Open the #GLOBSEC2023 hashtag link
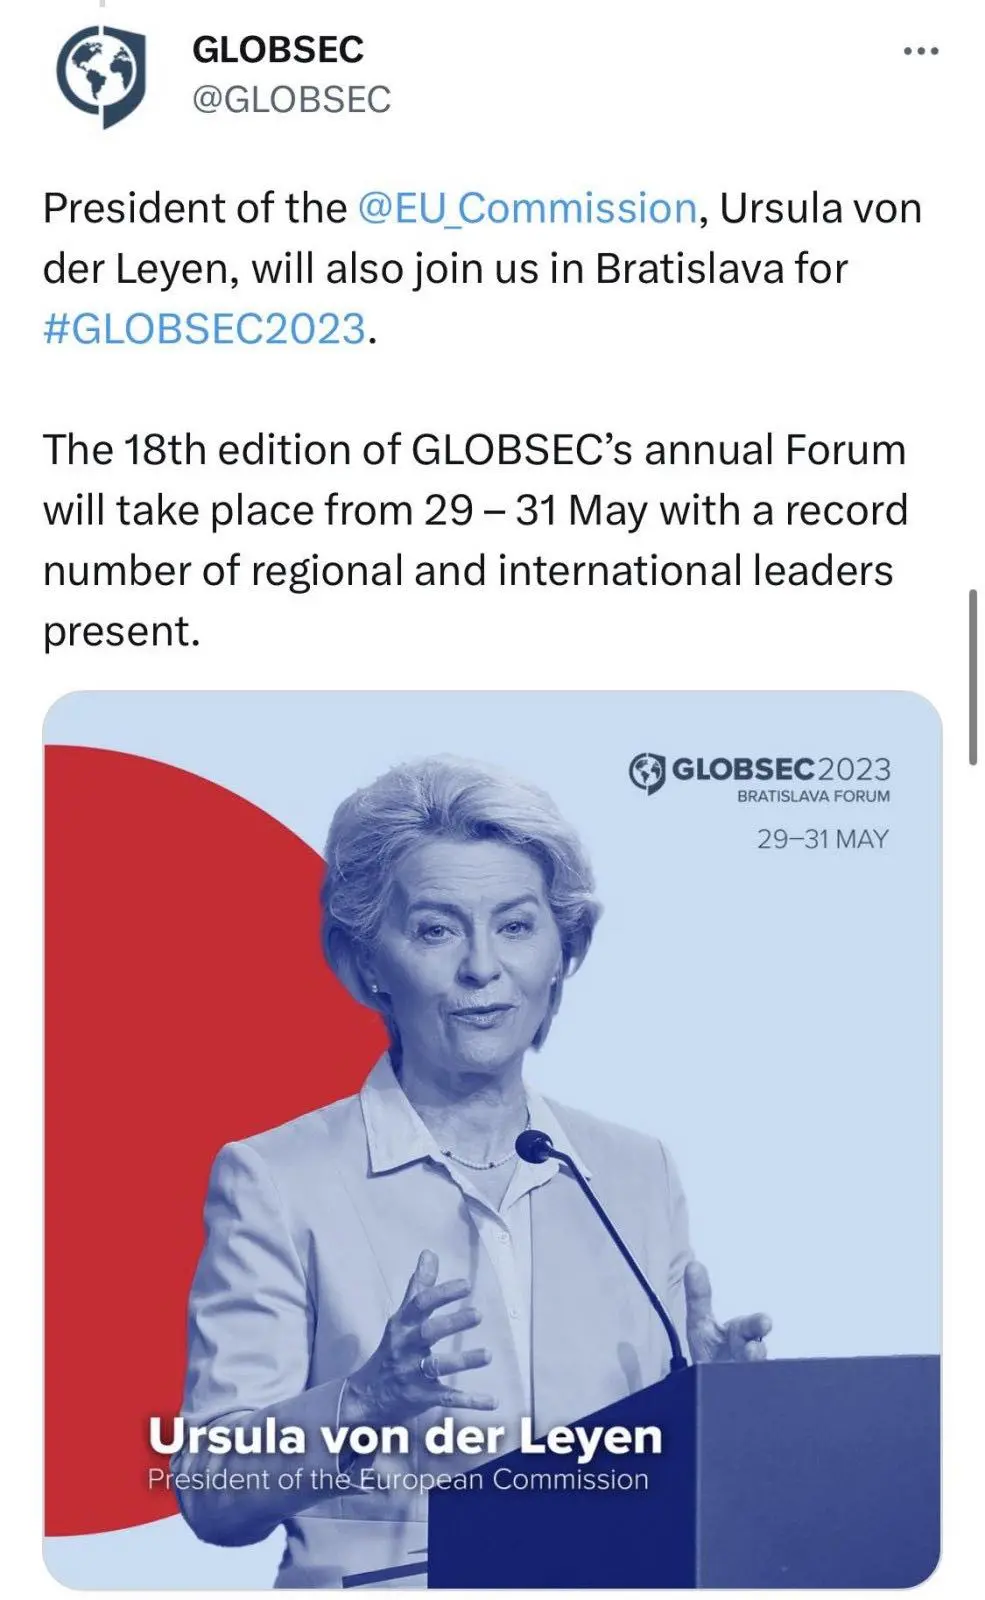Viewport: 985px width, 1600px height. (205, 328)
